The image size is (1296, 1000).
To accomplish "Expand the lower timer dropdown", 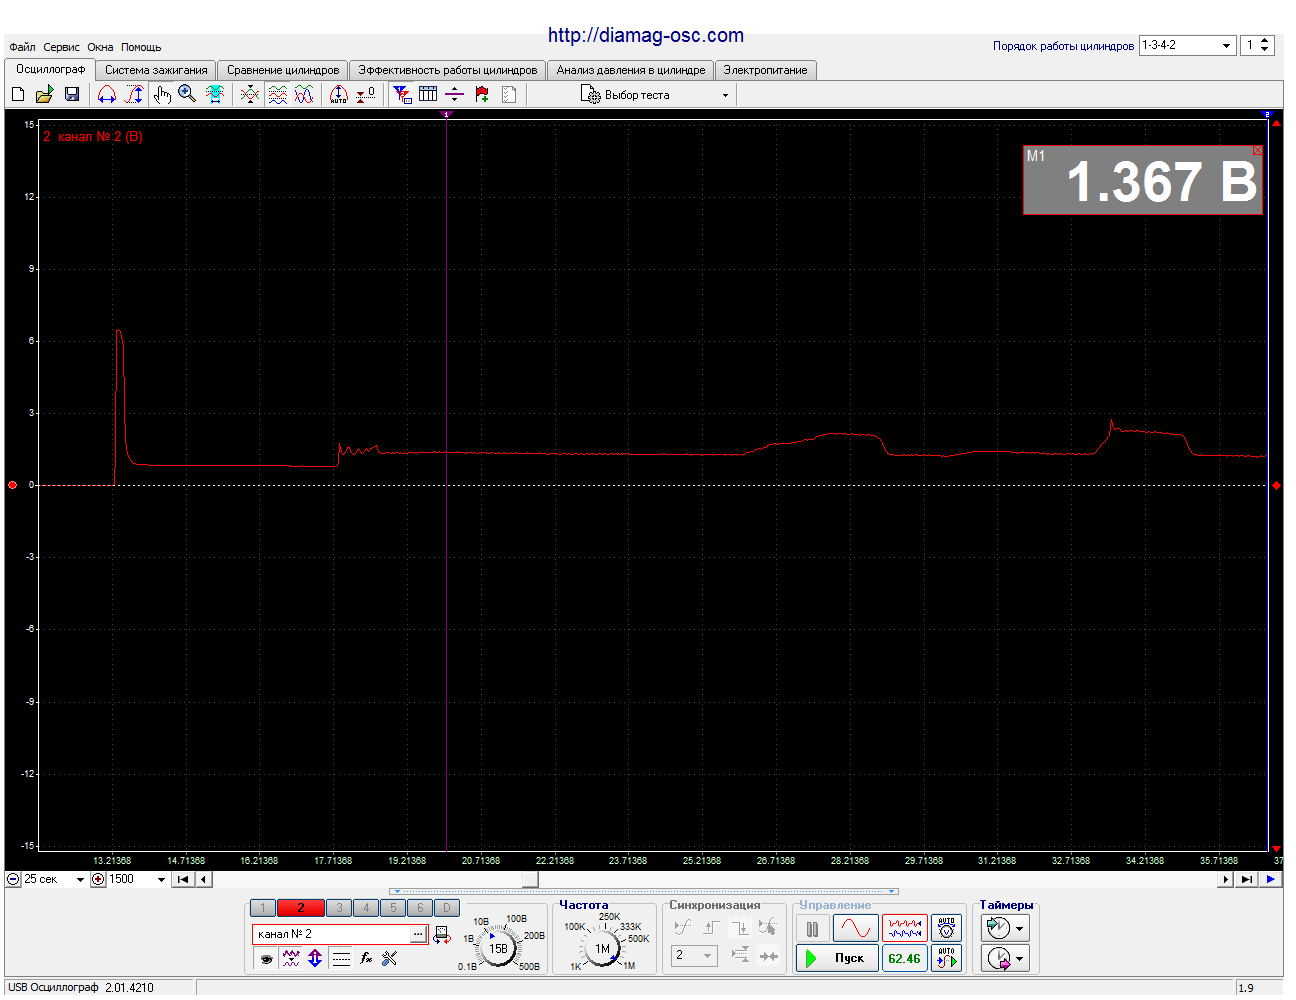I will click(x=1019, y=959).
